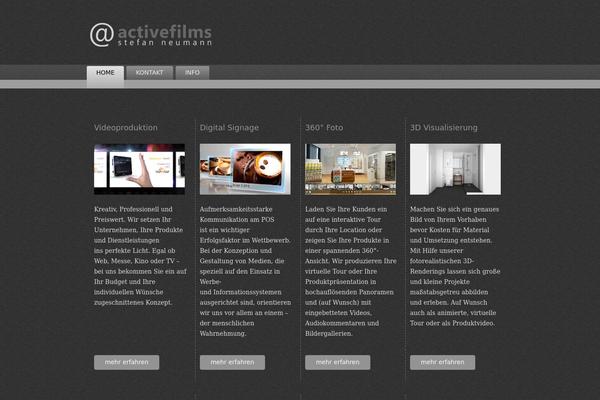Select the Videoproduktion heading
600x400 pixels.
click(x=126, y=128)
